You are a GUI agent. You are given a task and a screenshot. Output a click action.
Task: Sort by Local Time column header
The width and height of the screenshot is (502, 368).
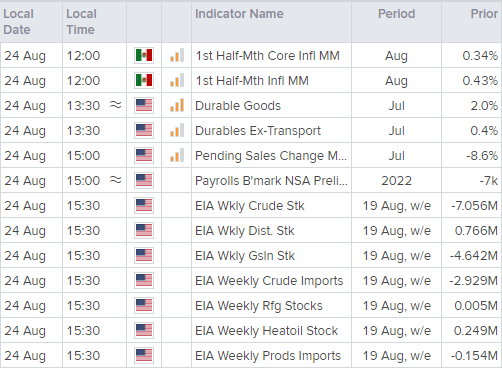[81, 22]
